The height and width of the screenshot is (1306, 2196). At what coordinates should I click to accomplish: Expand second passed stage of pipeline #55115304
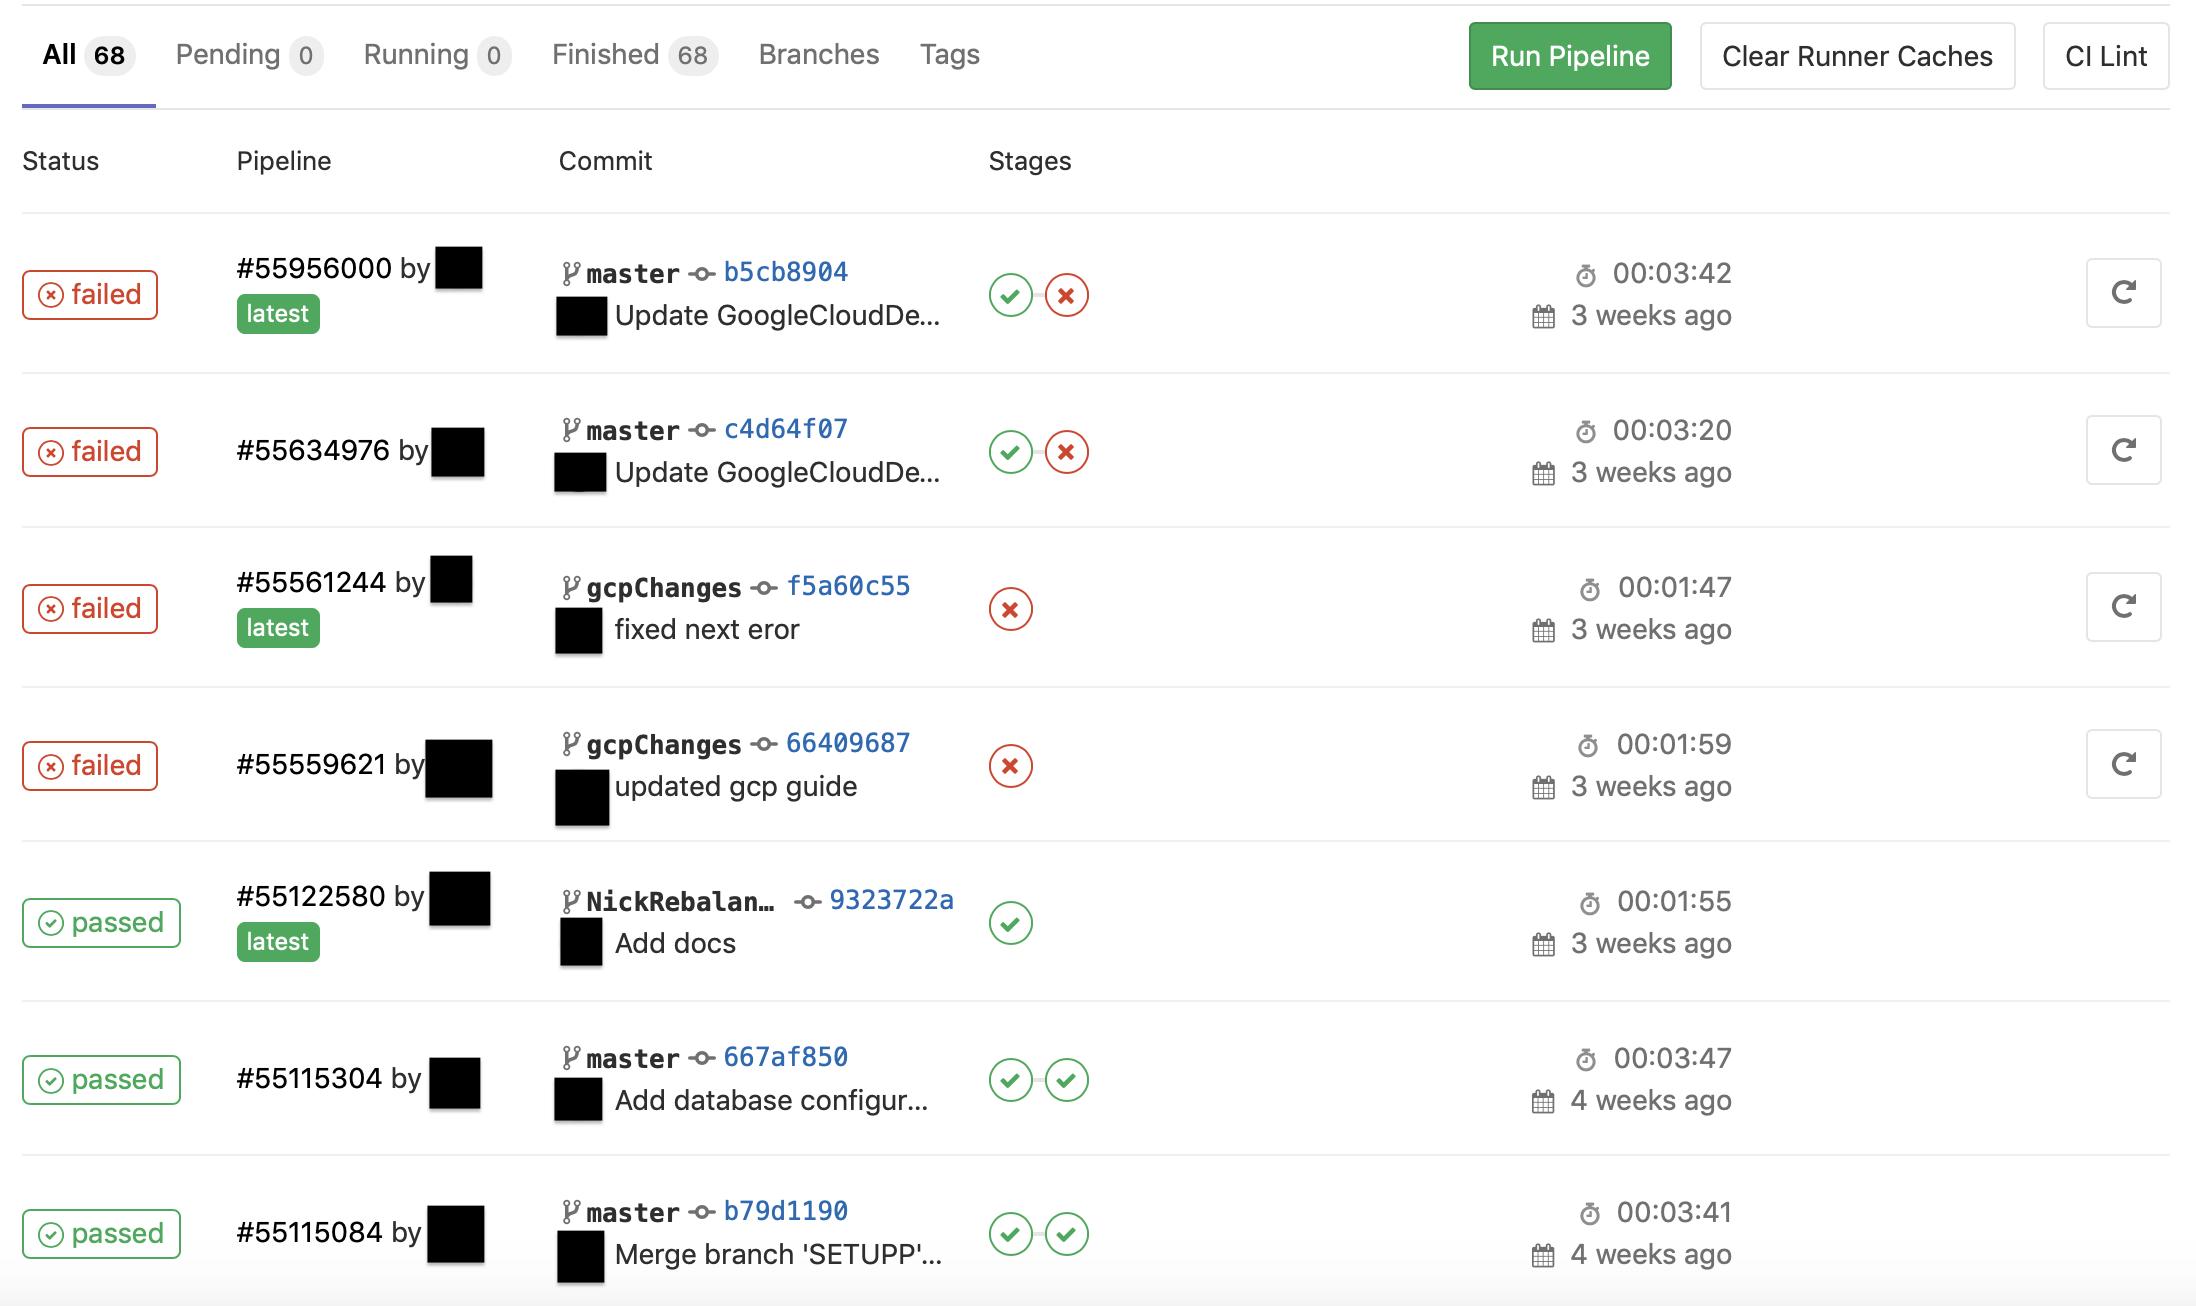[x=1066, y=1080]
